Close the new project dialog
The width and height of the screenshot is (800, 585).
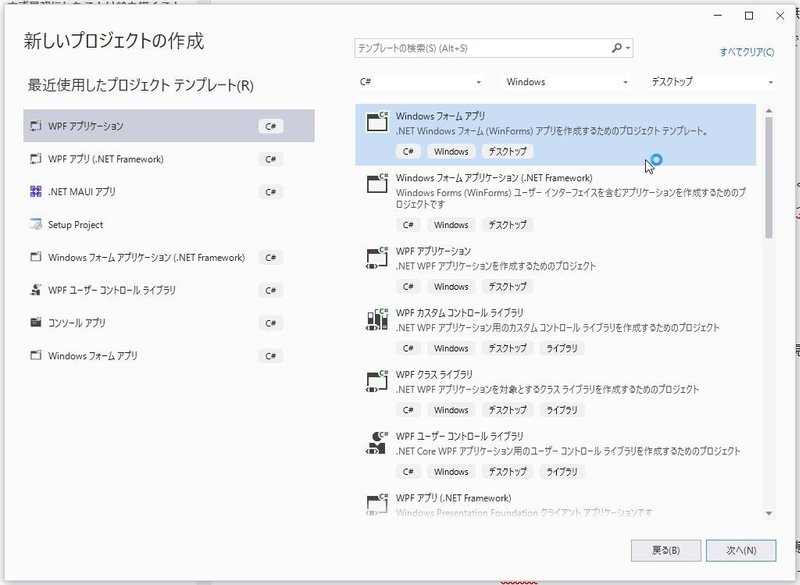[780, 16]
